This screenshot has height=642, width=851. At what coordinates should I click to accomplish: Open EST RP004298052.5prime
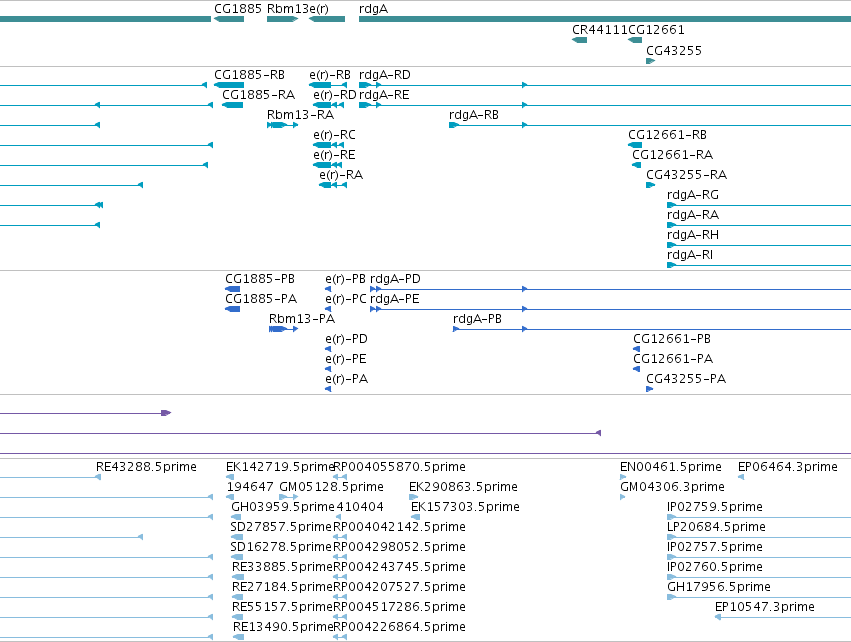point(399,547)
